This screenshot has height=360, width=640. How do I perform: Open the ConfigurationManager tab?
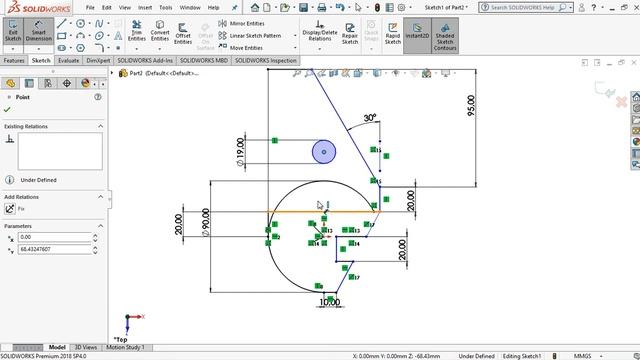point(48,83)
